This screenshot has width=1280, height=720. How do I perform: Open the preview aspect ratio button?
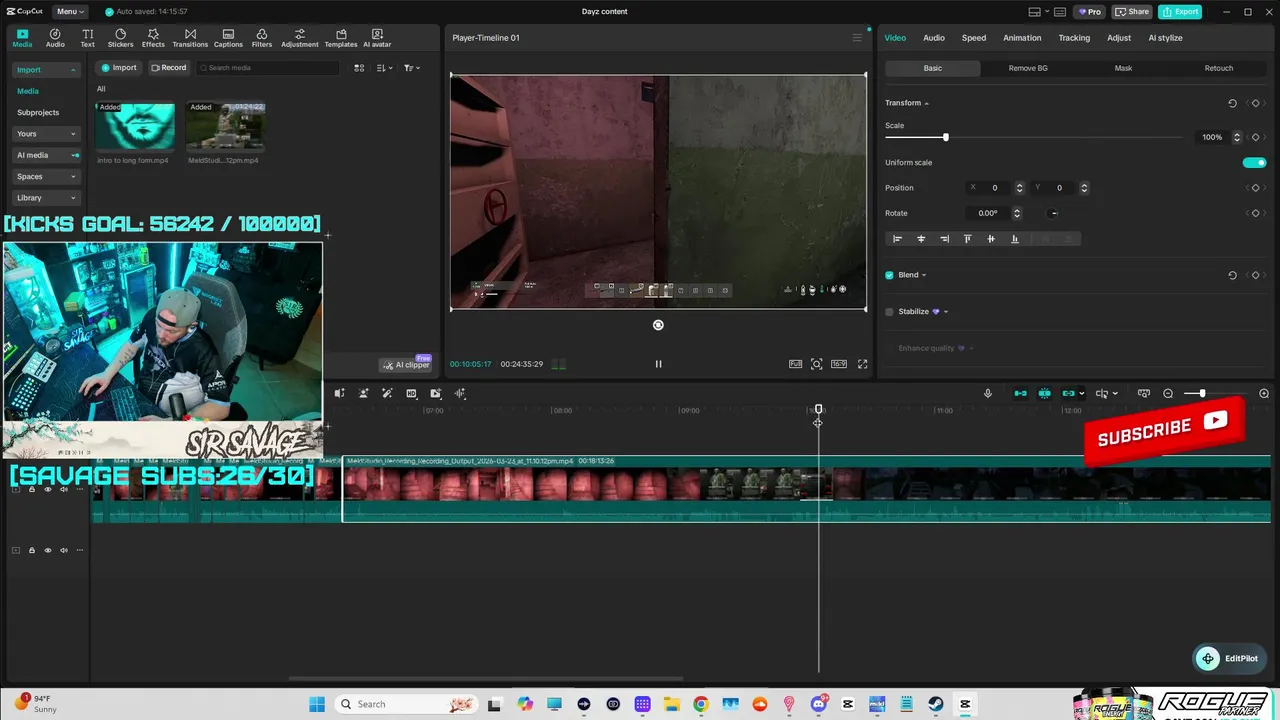click(839, 364)
